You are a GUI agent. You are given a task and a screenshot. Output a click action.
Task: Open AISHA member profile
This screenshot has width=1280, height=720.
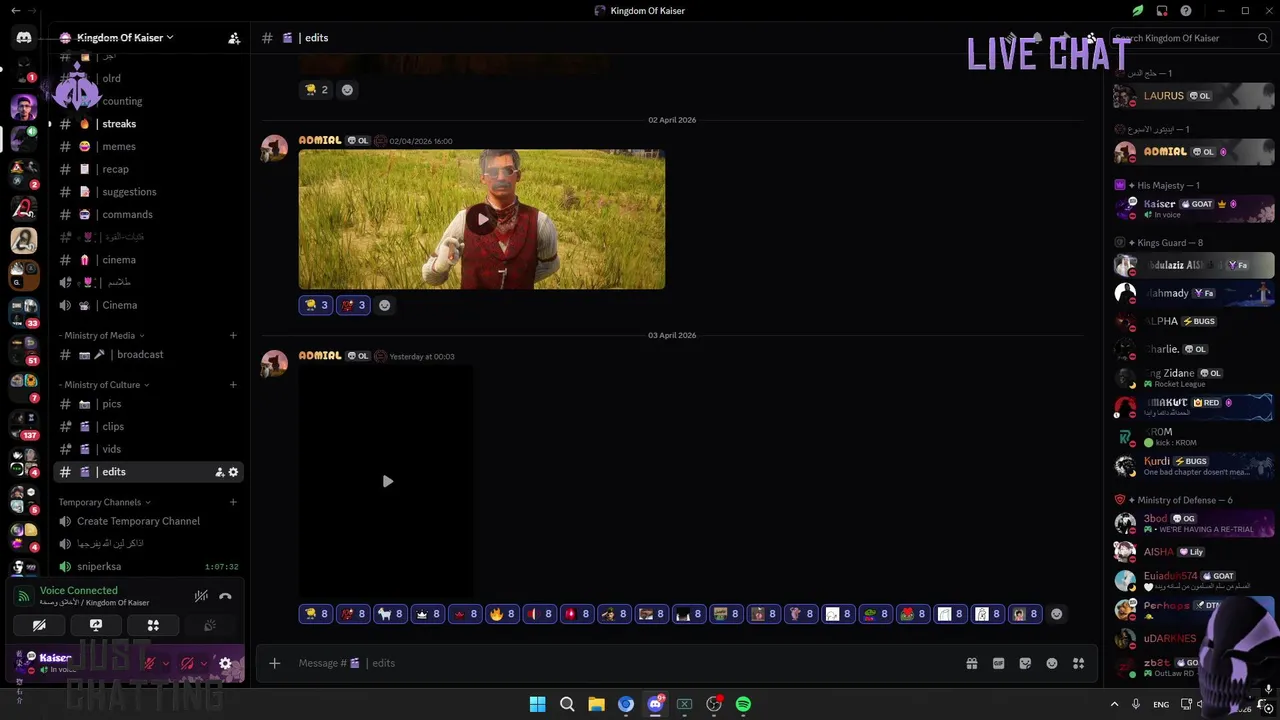coord(1194,552)
